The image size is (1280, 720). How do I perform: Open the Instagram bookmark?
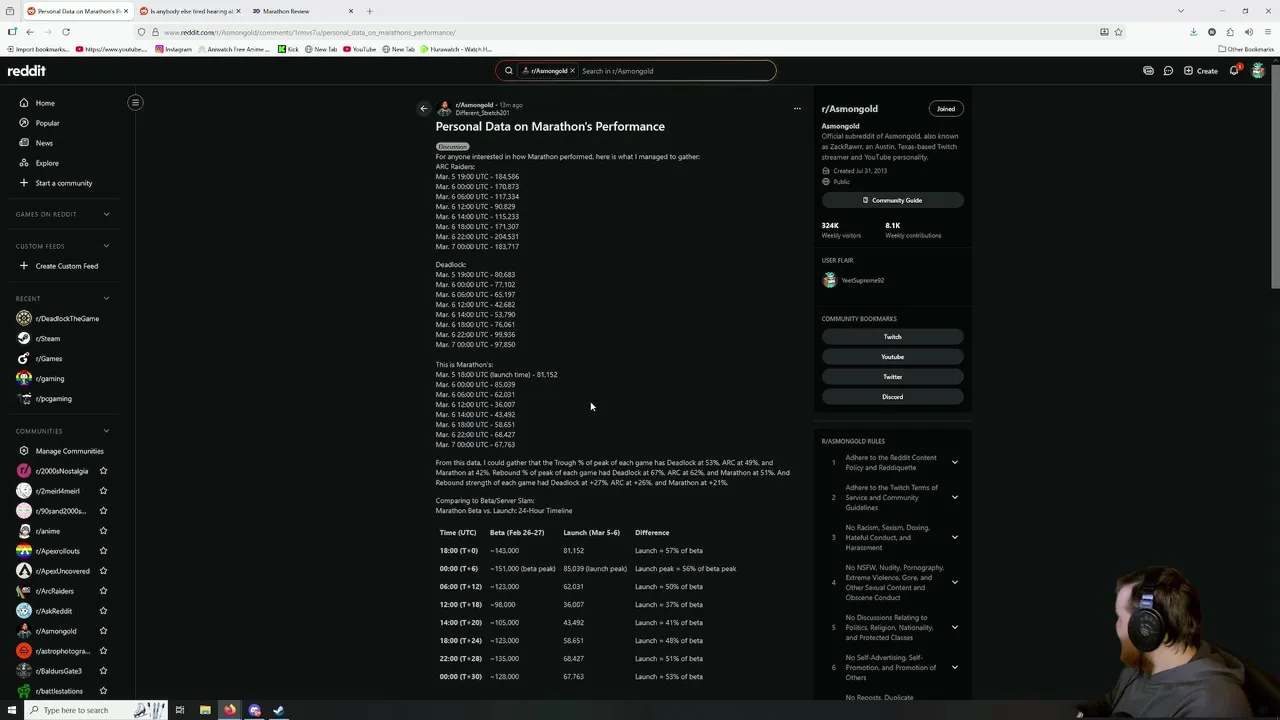point(173,49)
